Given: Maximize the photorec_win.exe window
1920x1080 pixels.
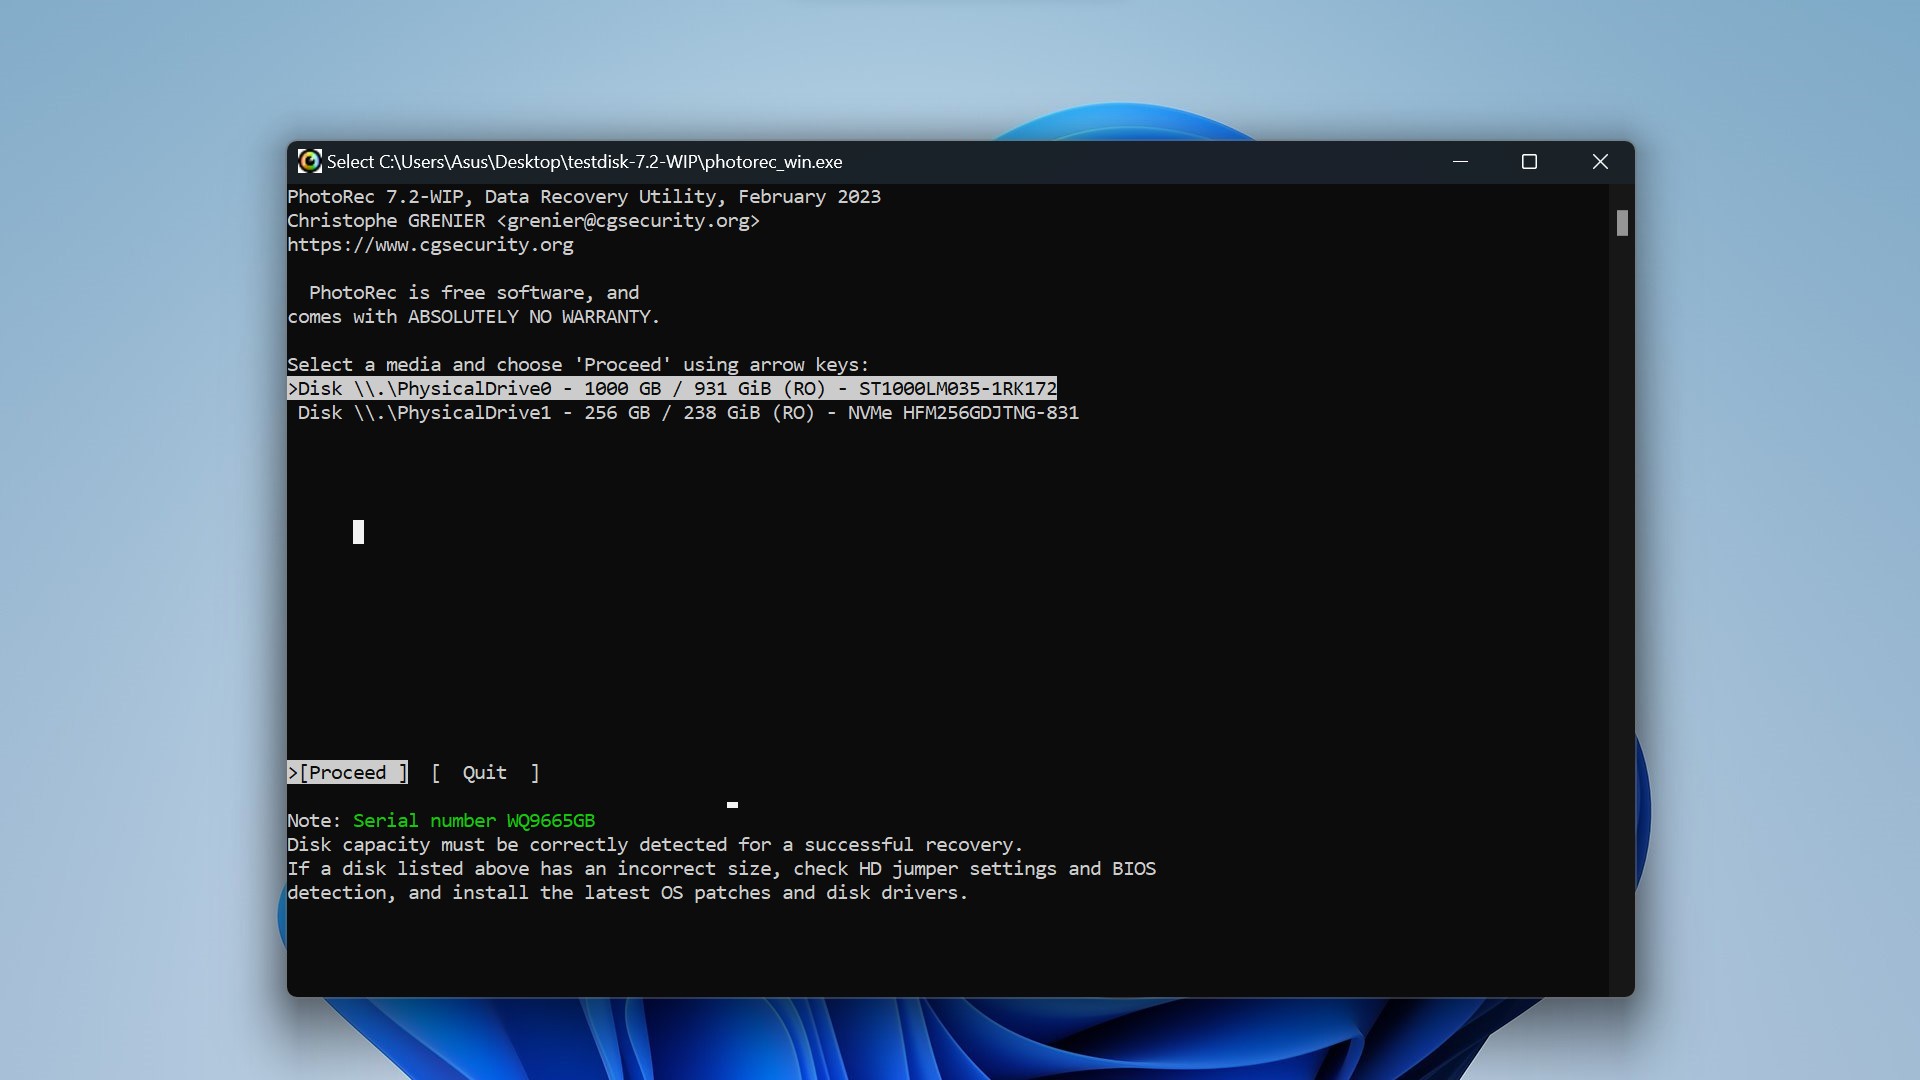Looking at the screenshot, I should click(x=1529, y=162).
